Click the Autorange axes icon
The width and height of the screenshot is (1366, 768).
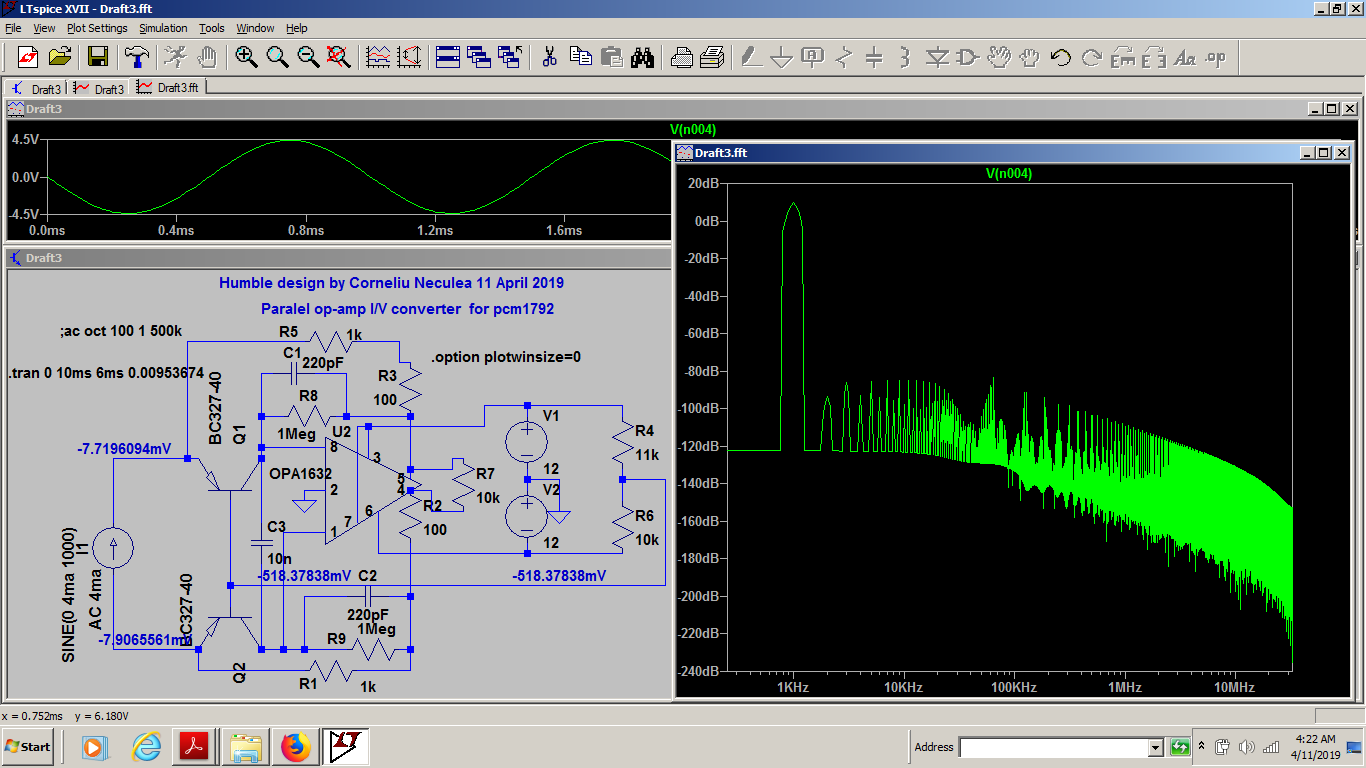click(x=409, y=57)
